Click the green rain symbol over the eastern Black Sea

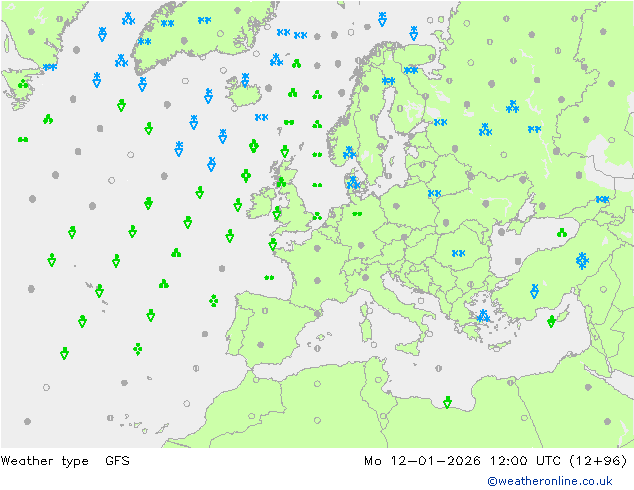click(x=562, y=232)
